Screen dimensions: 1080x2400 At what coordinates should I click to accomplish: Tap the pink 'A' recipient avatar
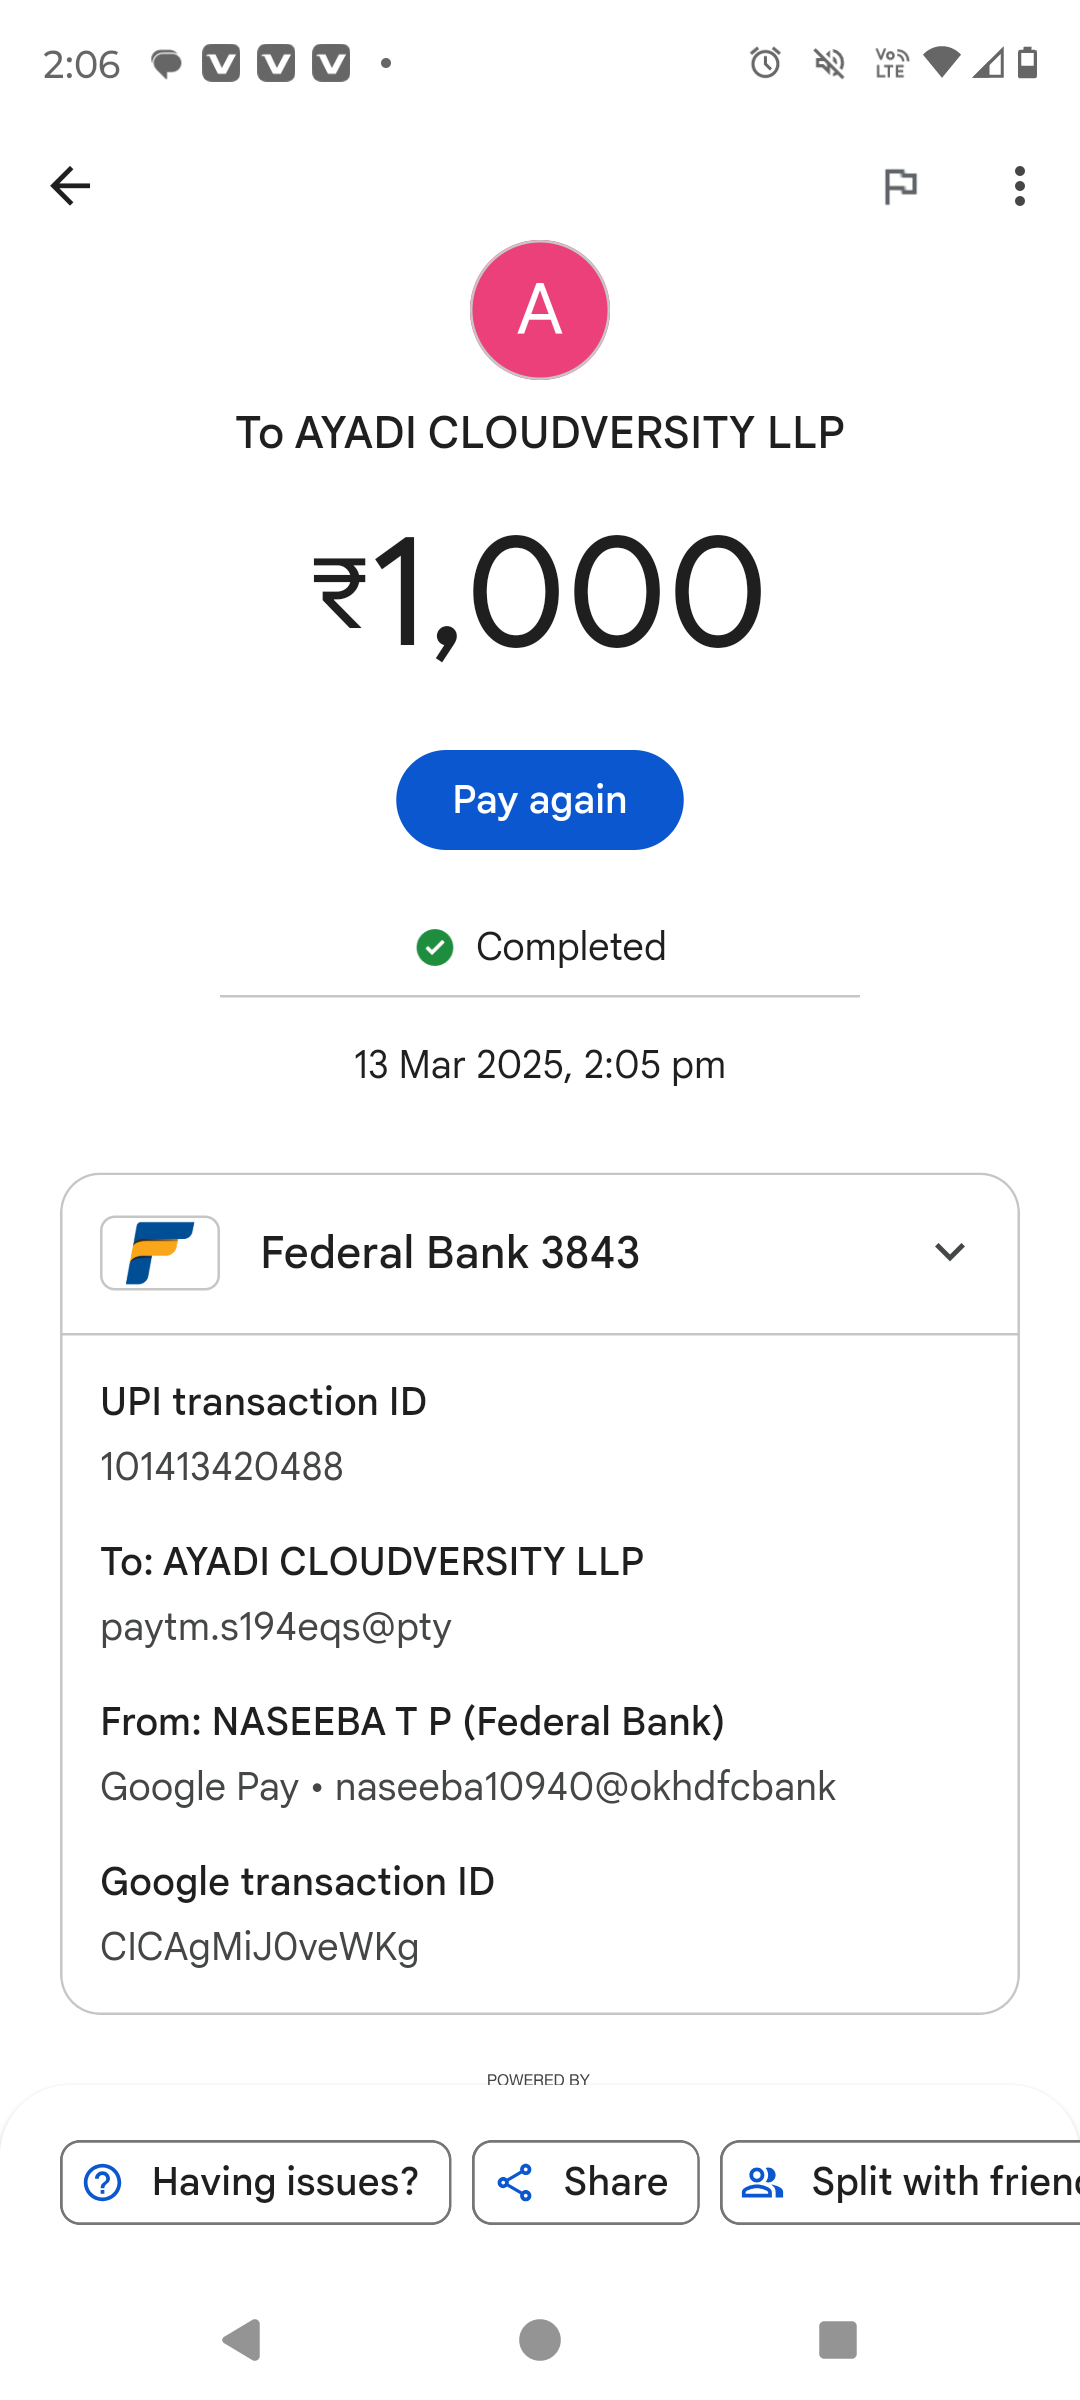[x=540, y=310]
